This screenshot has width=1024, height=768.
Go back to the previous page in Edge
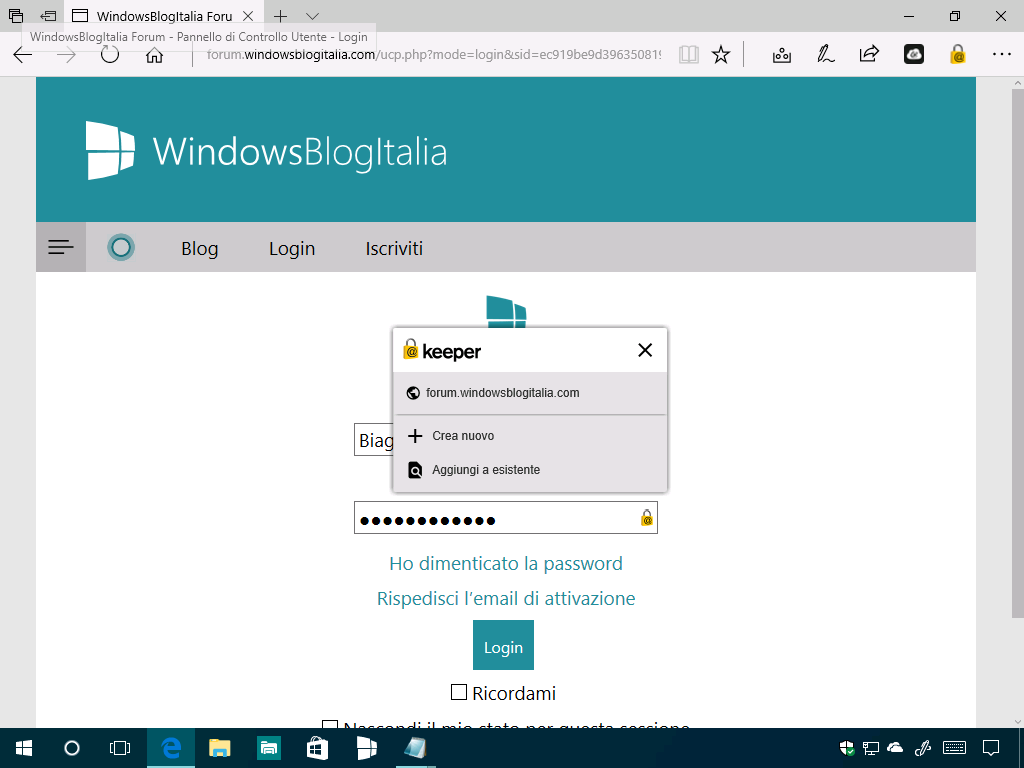[x=23, y=55]
